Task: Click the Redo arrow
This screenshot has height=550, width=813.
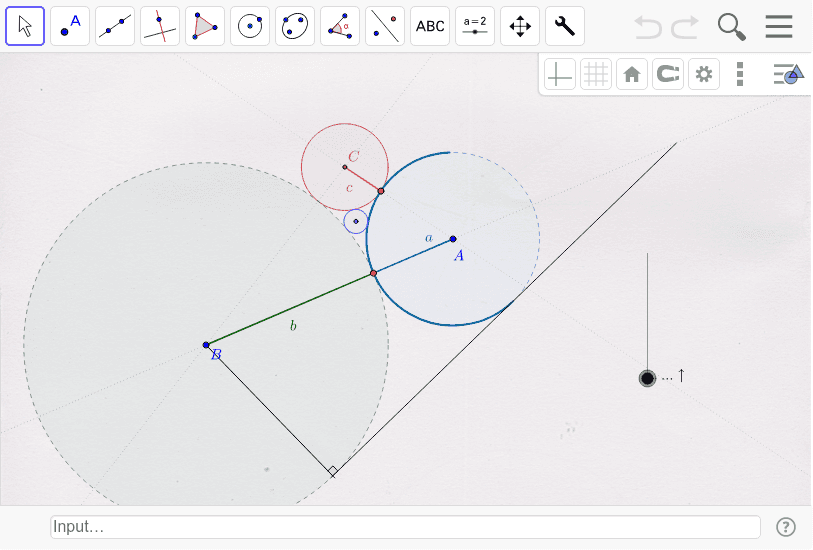Action: pos(685,26)
